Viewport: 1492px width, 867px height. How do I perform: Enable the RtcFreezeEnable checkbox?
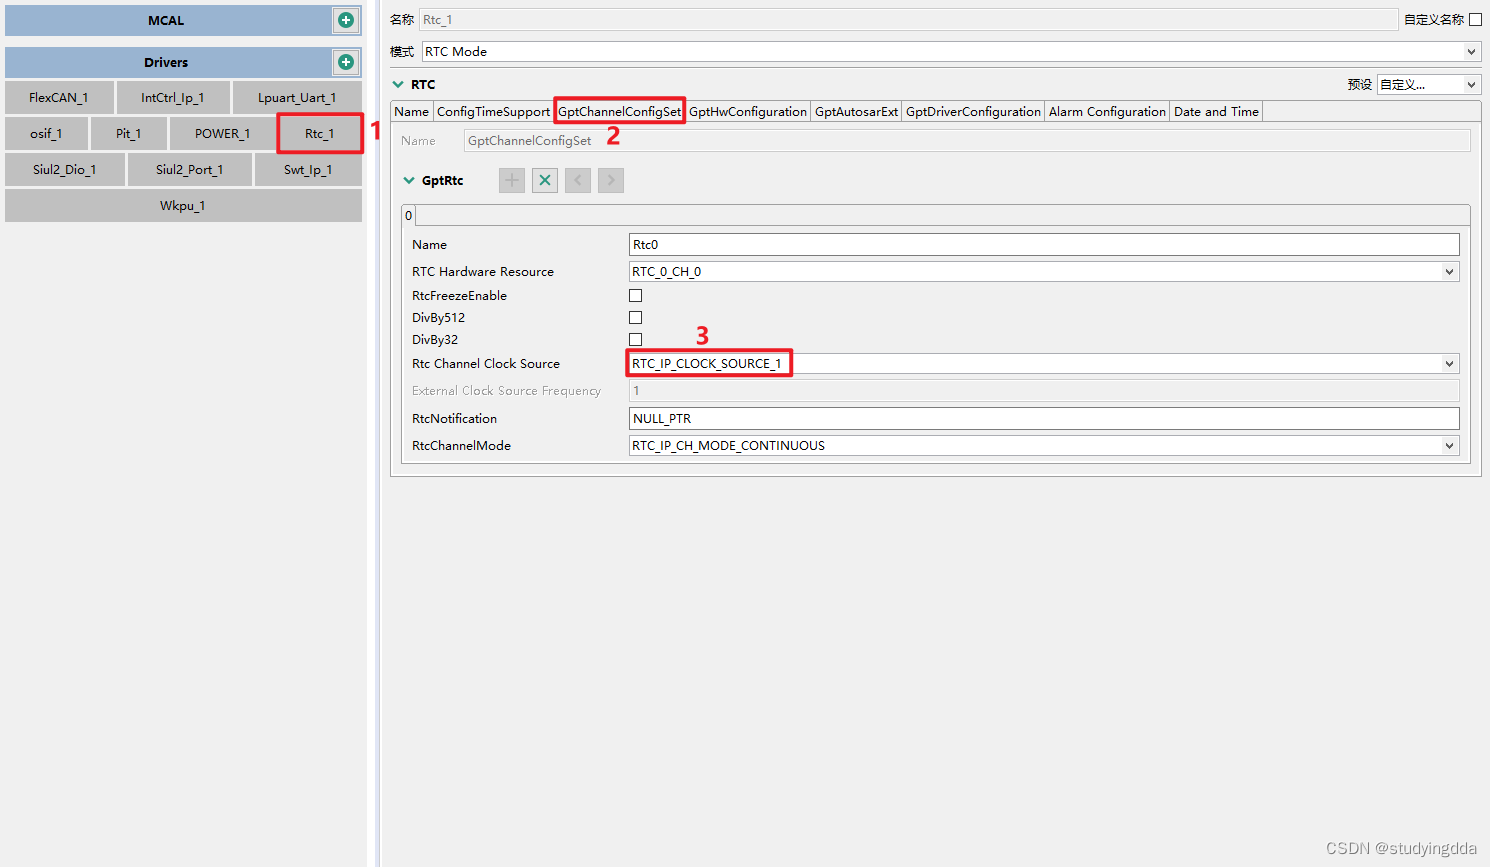[x=635, y=296]
